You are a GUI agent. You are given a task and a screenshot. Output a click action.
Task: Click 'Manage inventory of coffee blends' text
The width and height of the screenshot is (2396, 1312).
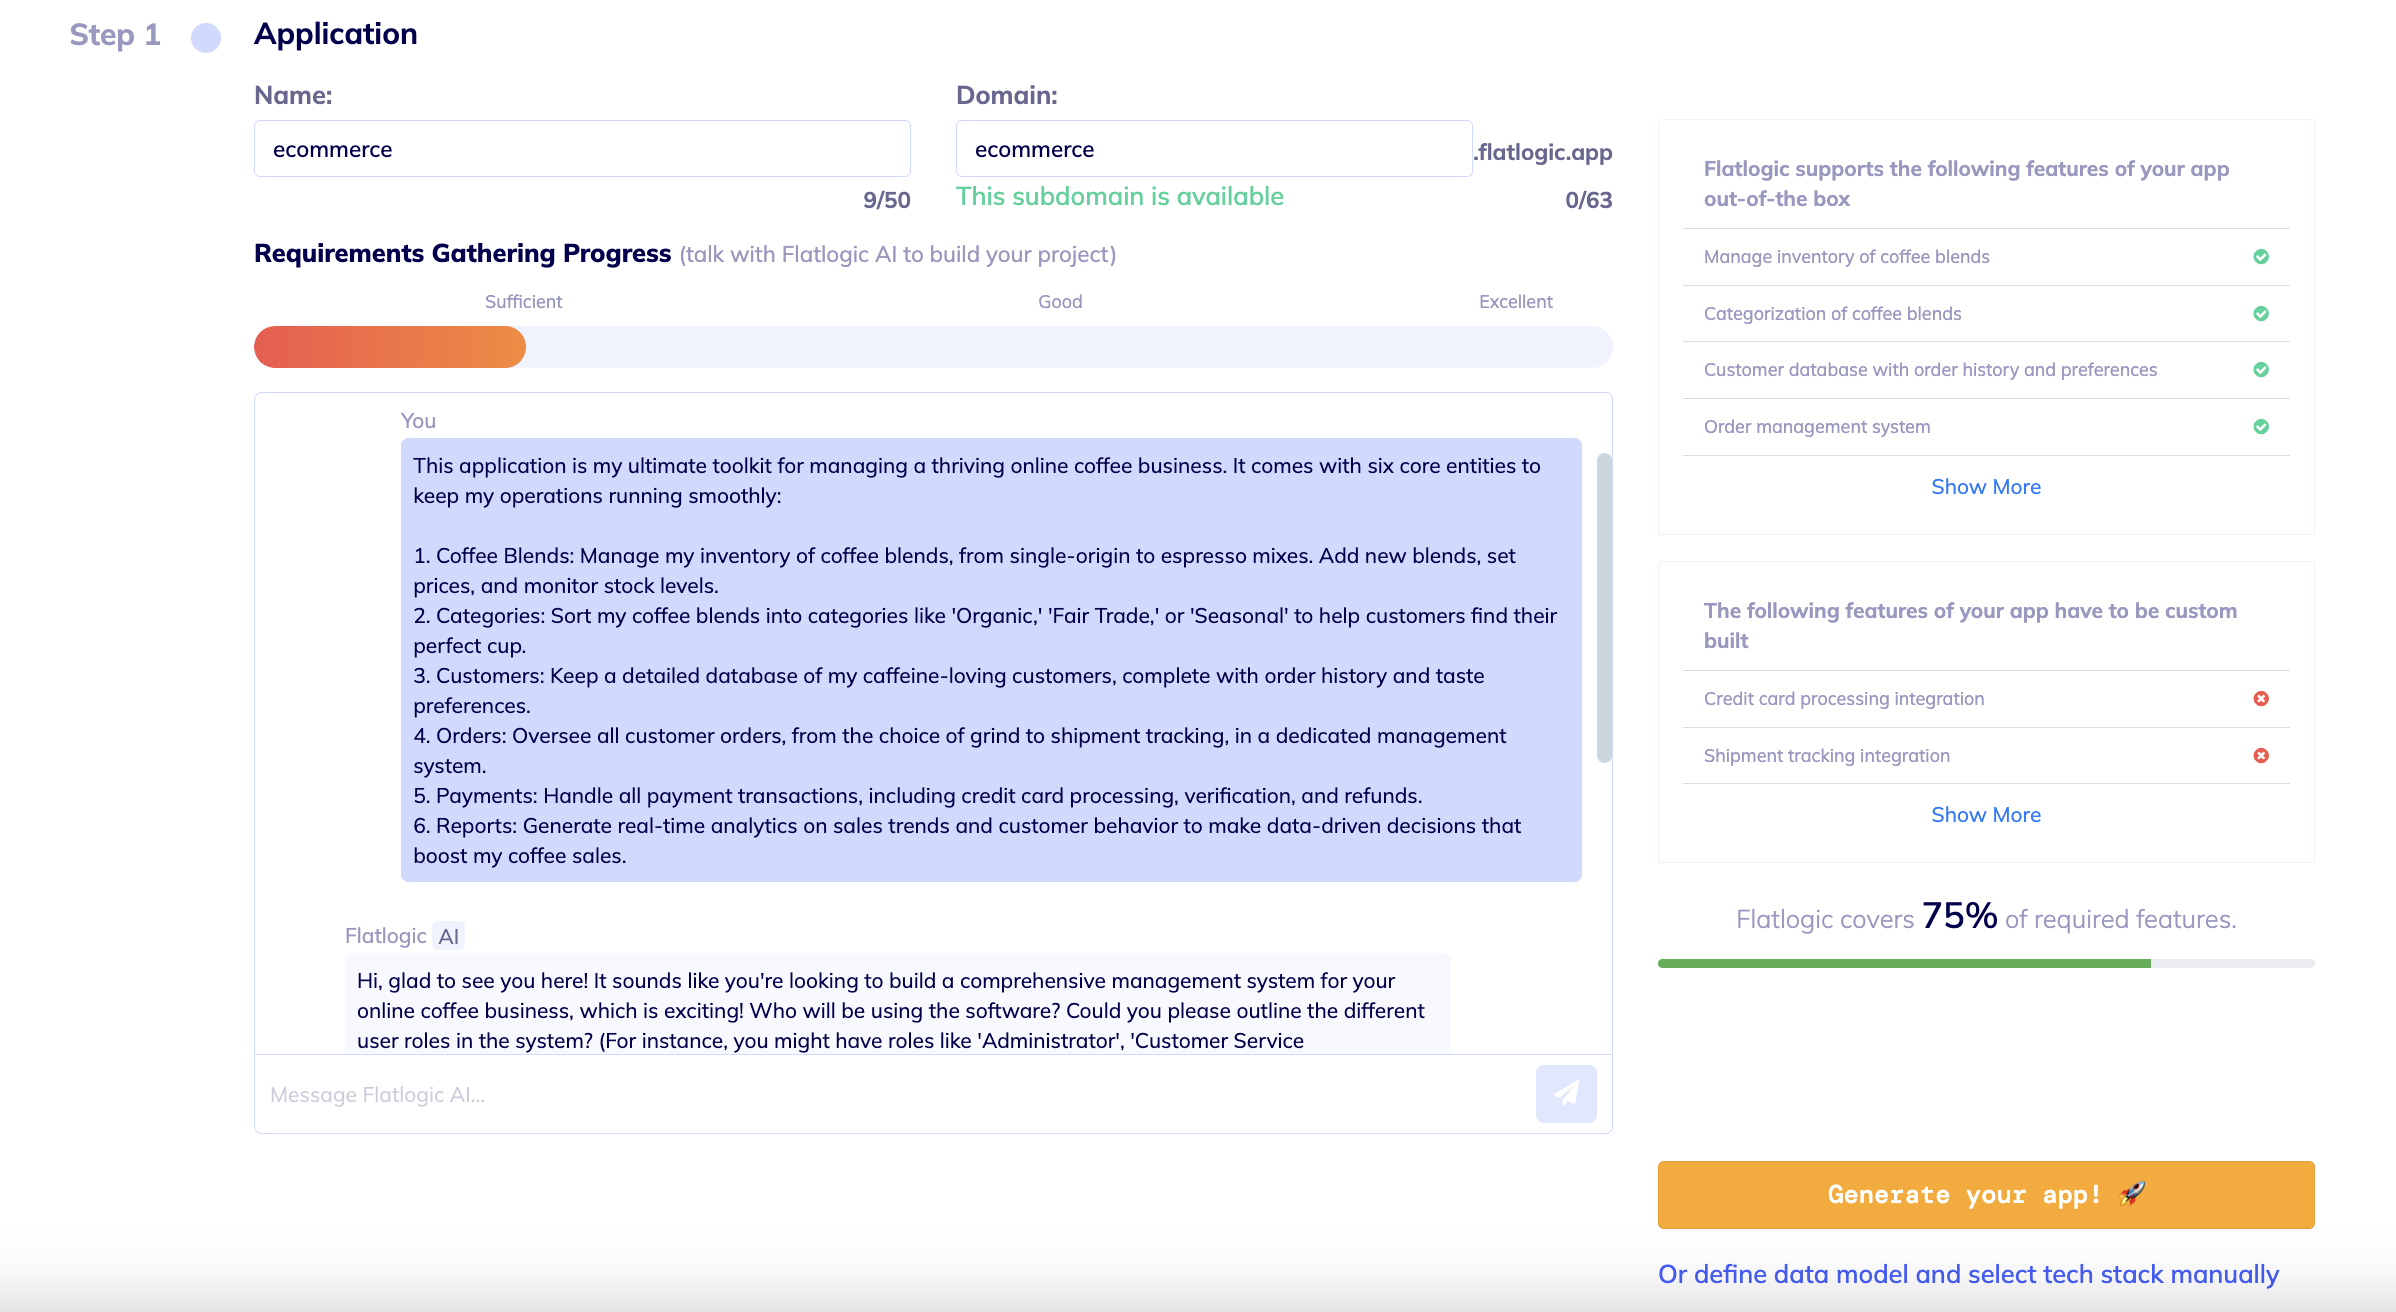(x=1846, y=257)
